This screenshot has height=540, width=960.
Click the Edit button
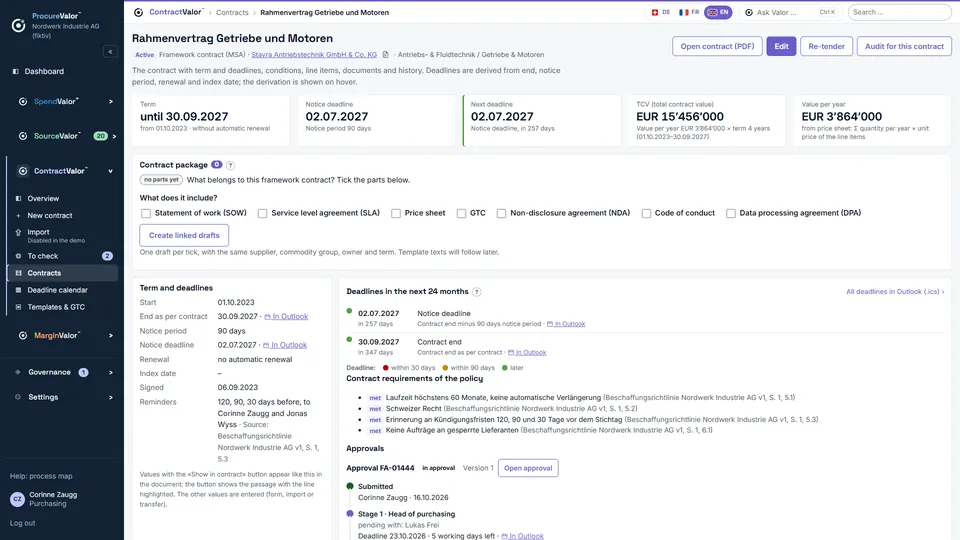[x=781, y=47]
